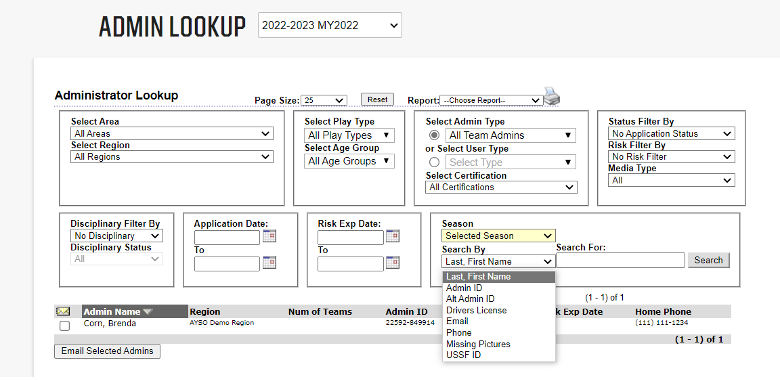Screen dimensions: 780x380
Task: Click AYSO Demo Region cell
Action: 222,323
